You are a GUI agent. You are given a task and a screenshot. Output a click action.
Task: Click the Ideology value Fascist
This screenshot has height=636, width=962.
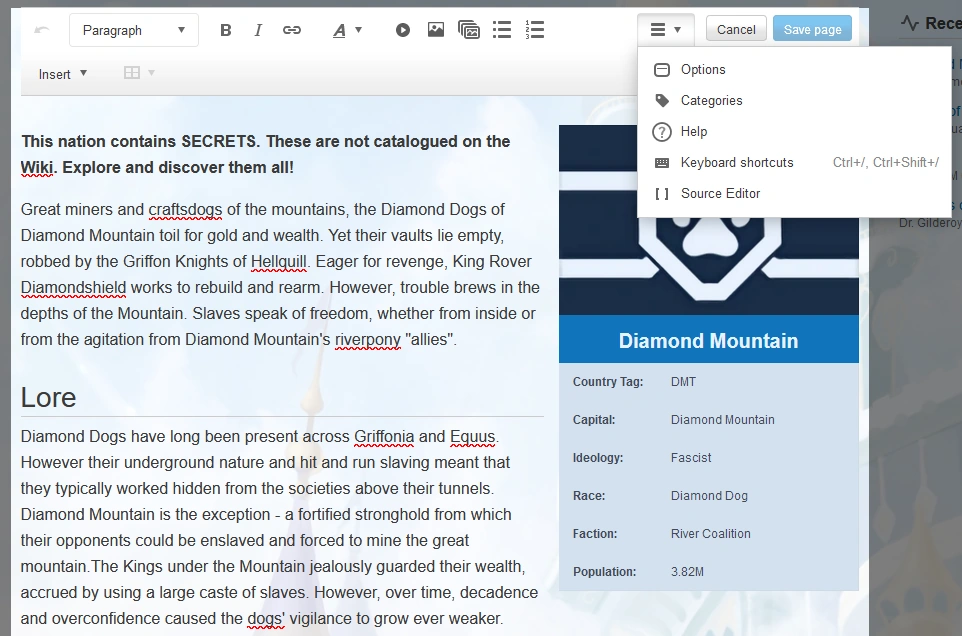pos(691,458)
